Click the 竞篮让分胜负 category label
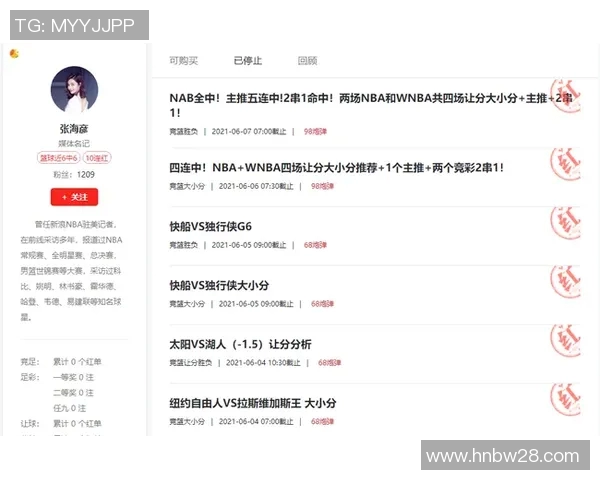Viewport: 600px width, 480px height. pyautogui.click(x=191, y=362)
